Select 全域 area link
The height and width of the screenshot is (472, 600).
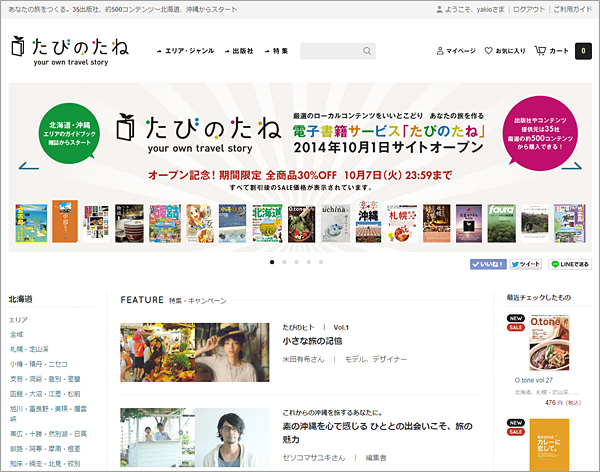16,334
